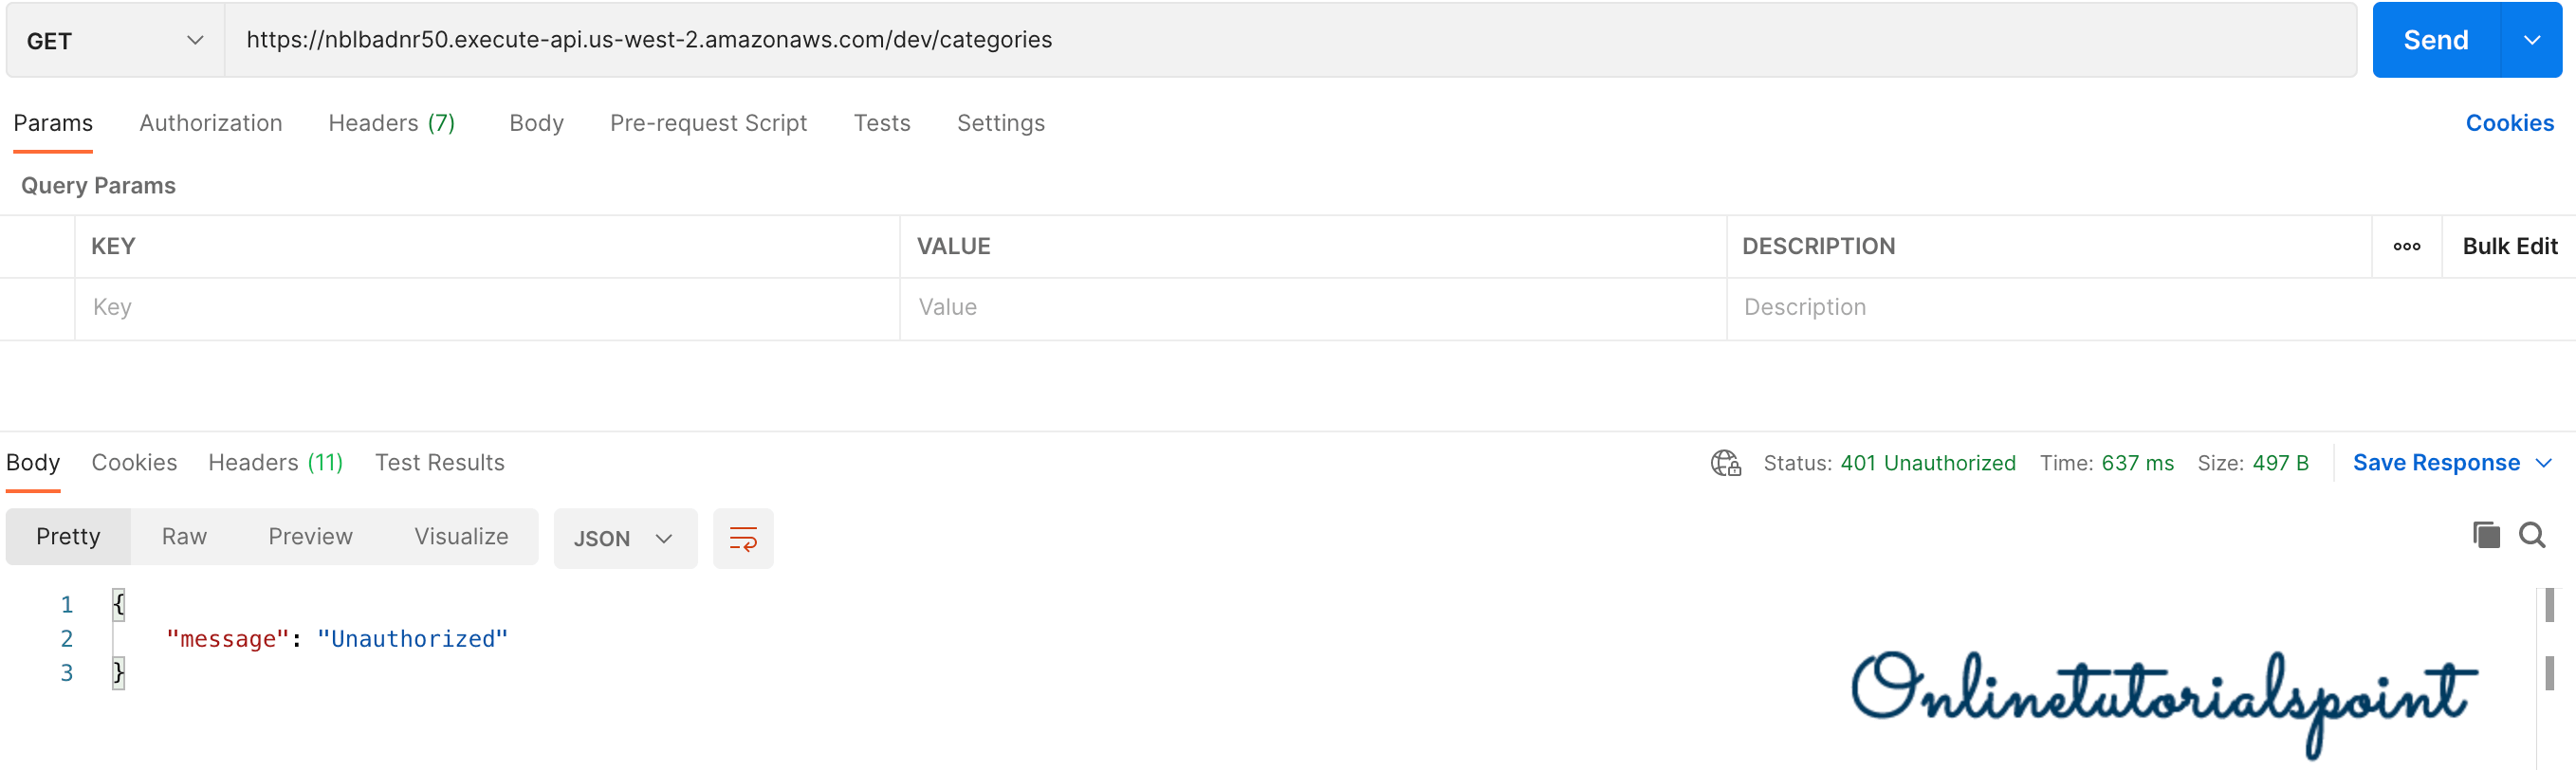Open the three-dots column options icon
The width and height of the screenshot is (2576, 770).
(2407, 247)
